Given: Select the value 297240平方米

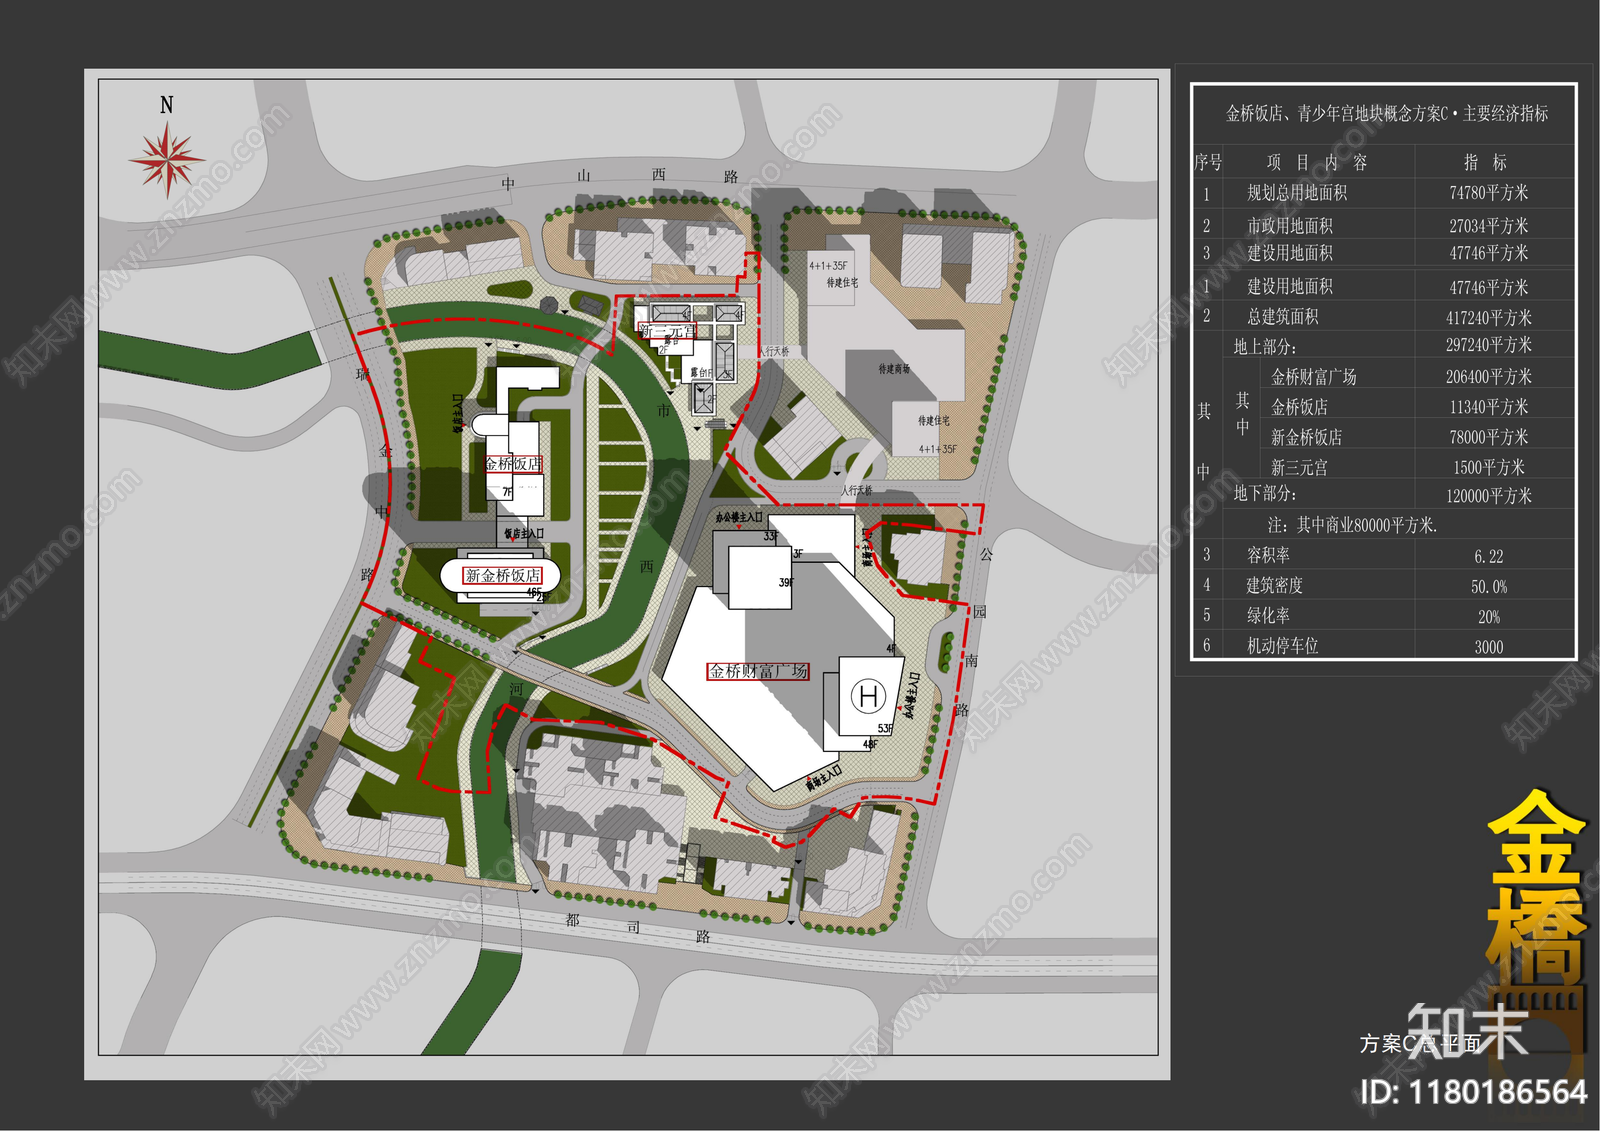Looking at the screenshot, I should (x=1489, y=345).
